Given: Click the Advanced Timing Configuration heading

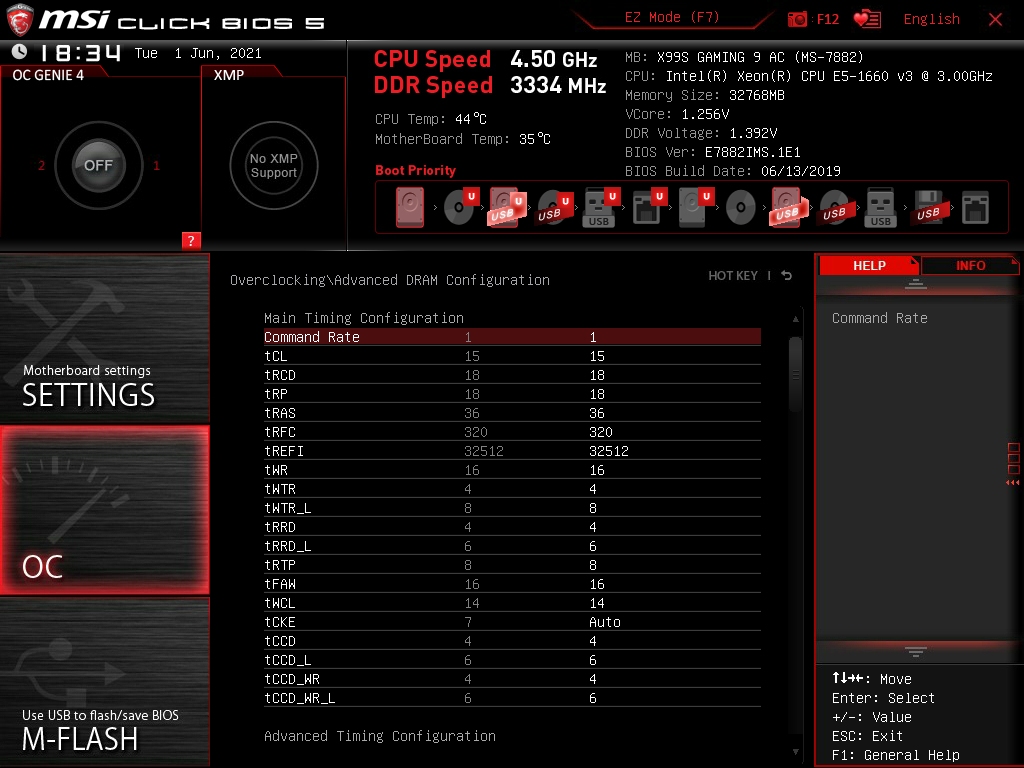Looking at the screenshot, I should [379, 736].
